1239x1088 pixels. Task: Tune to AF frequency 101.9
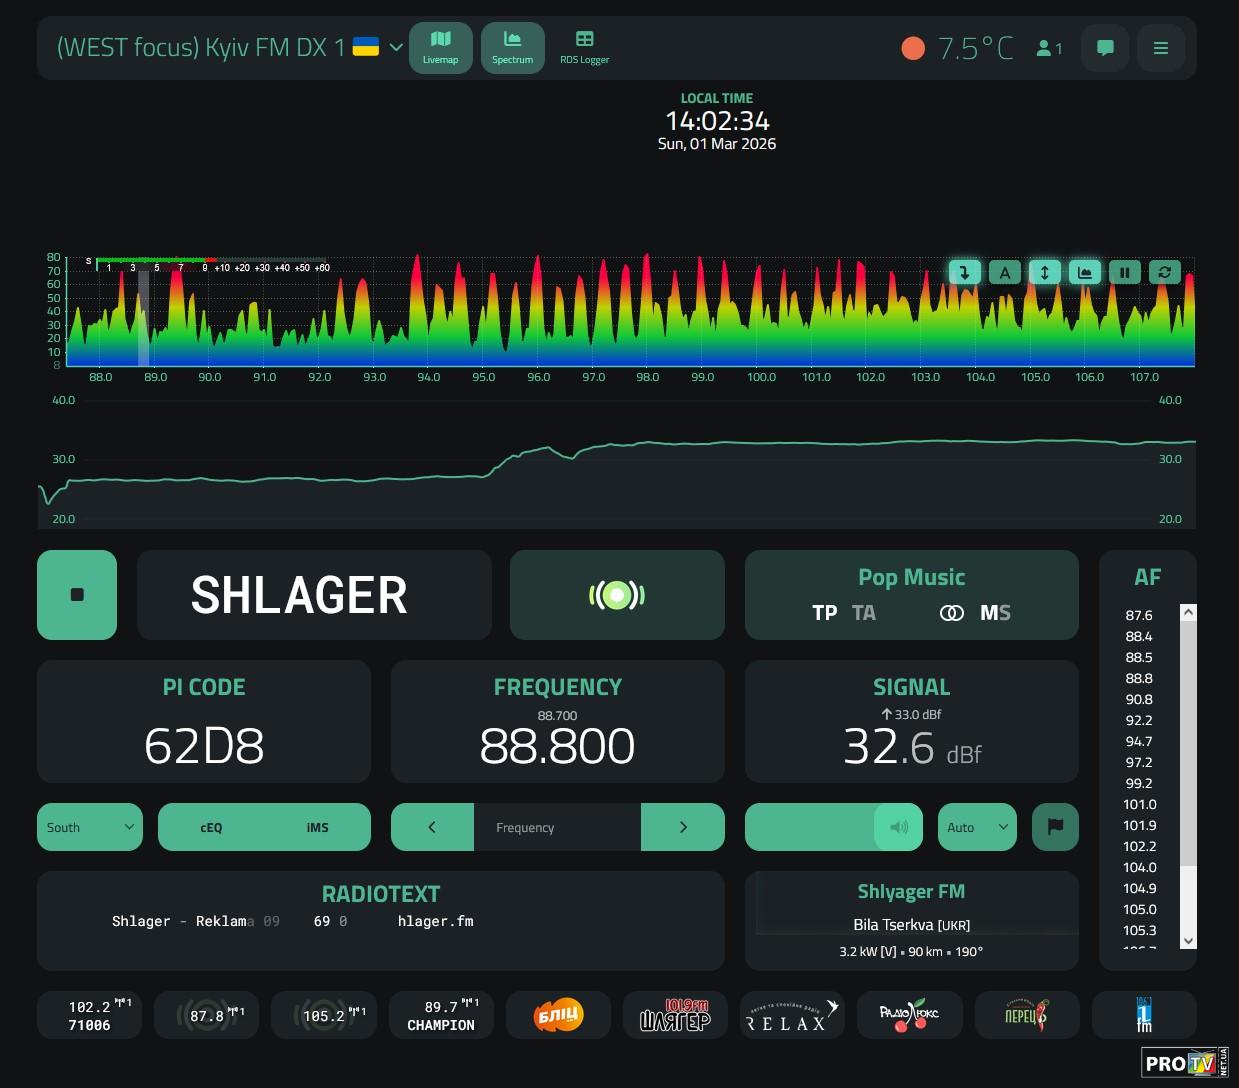pyautogui.click(x=1139, y=825)
